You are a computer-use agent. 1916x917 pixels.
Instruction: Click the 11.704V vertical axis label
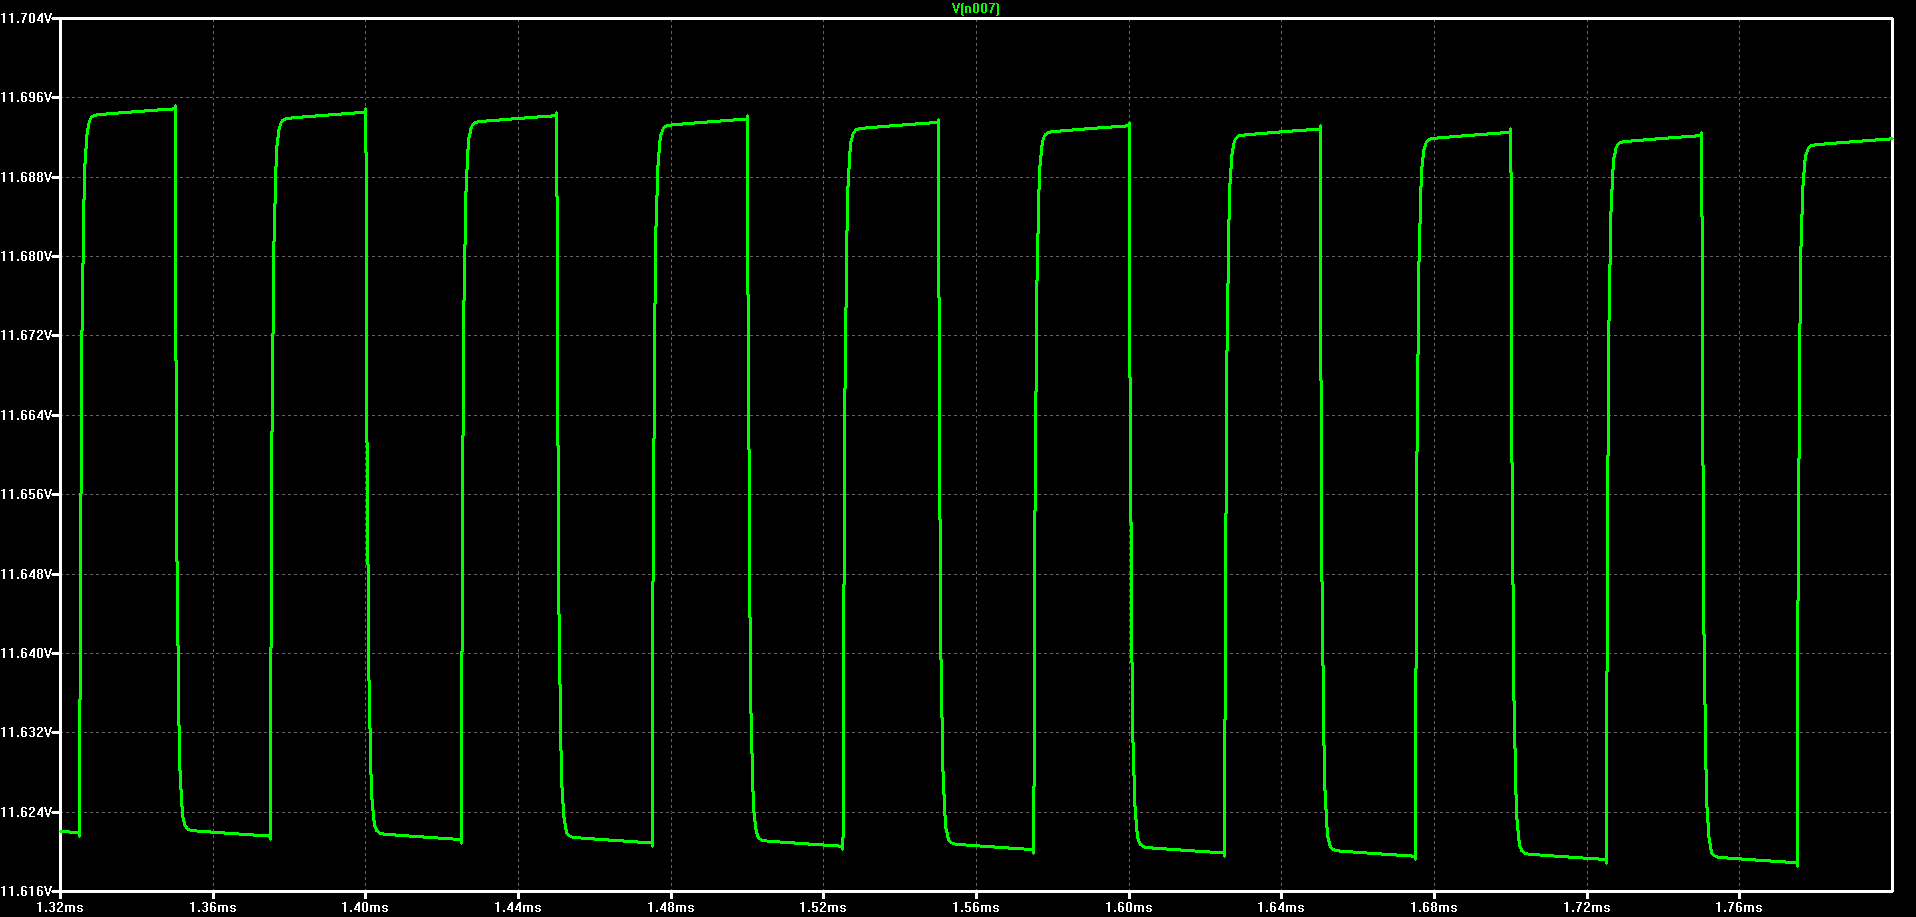pyautogui.click(x=25, y=18)
